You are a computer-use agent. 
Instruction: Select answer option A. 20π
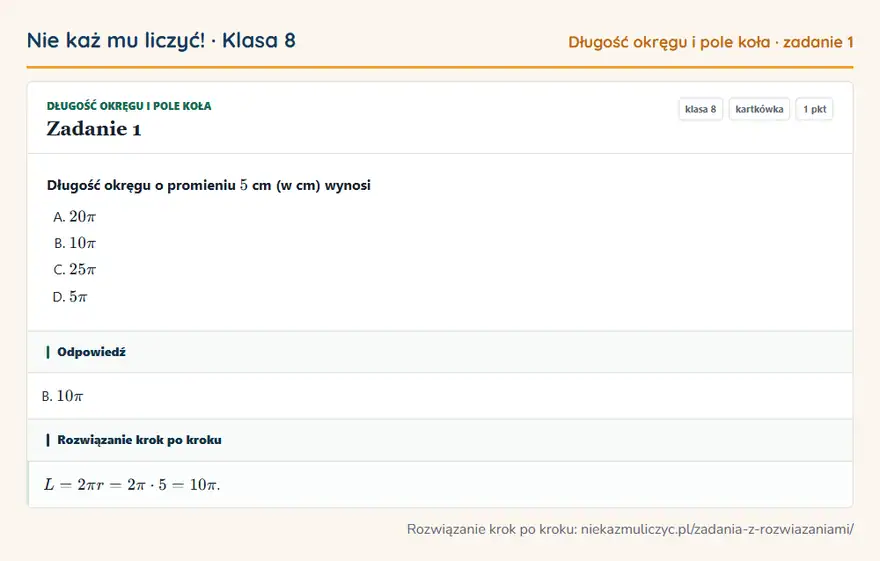coord(75,217)
